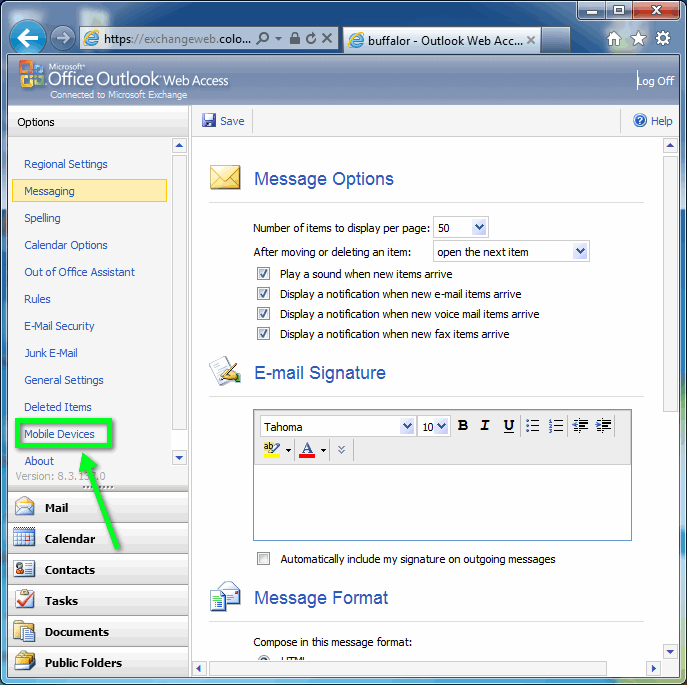This screenshot has width=687, height=685.
Task: Uncheck notification for new fax items
Action: point(263,334)
